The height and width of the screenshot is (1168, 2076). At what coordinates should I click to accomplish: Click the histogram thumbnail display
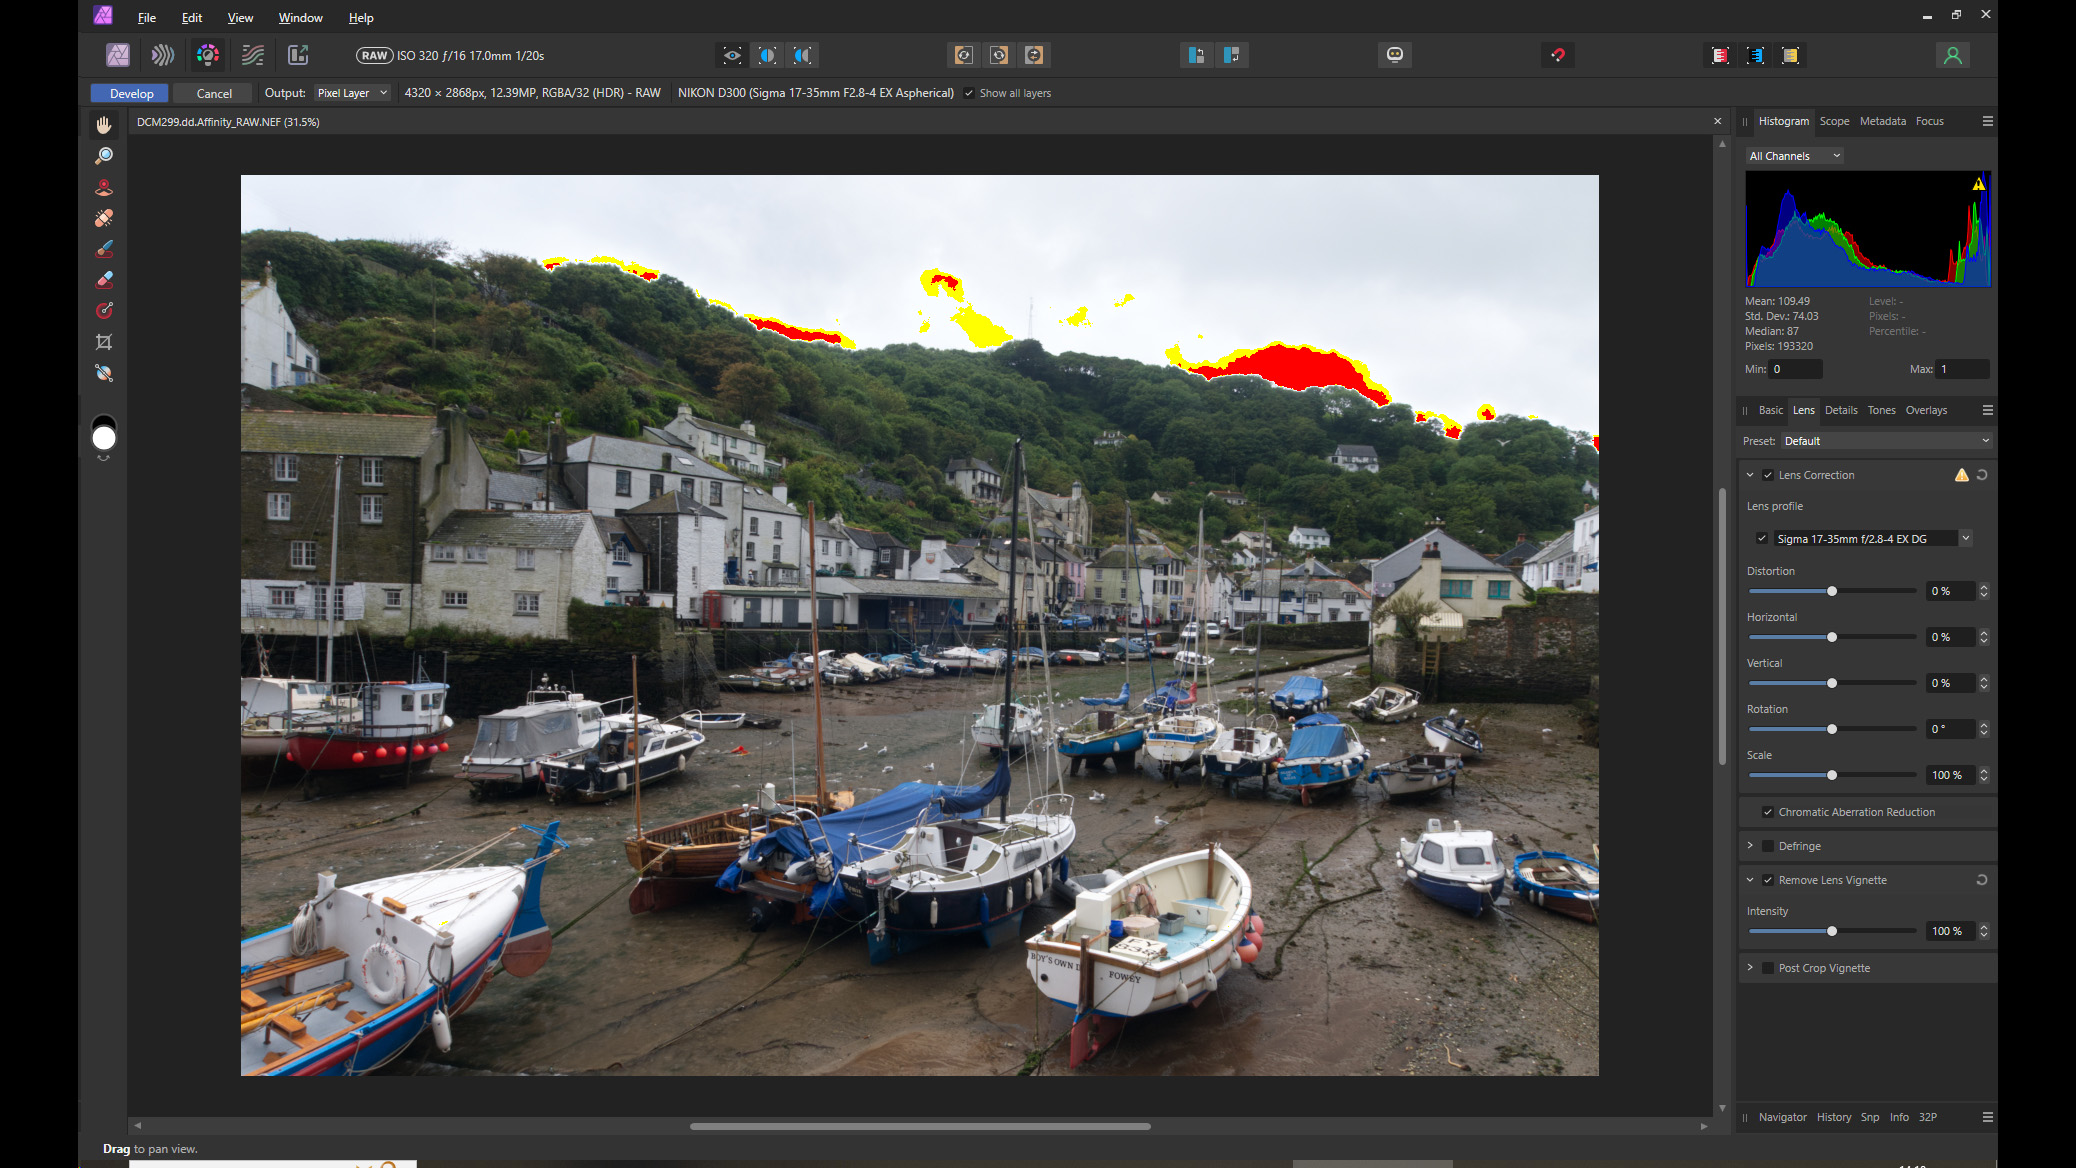(1867, 229)
